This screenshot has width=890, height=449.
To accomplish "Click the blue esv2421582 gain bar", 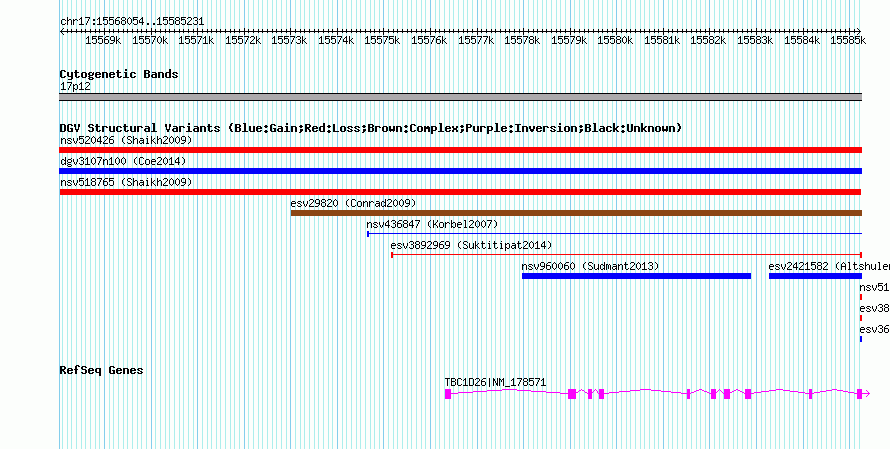I will (815, 276).
